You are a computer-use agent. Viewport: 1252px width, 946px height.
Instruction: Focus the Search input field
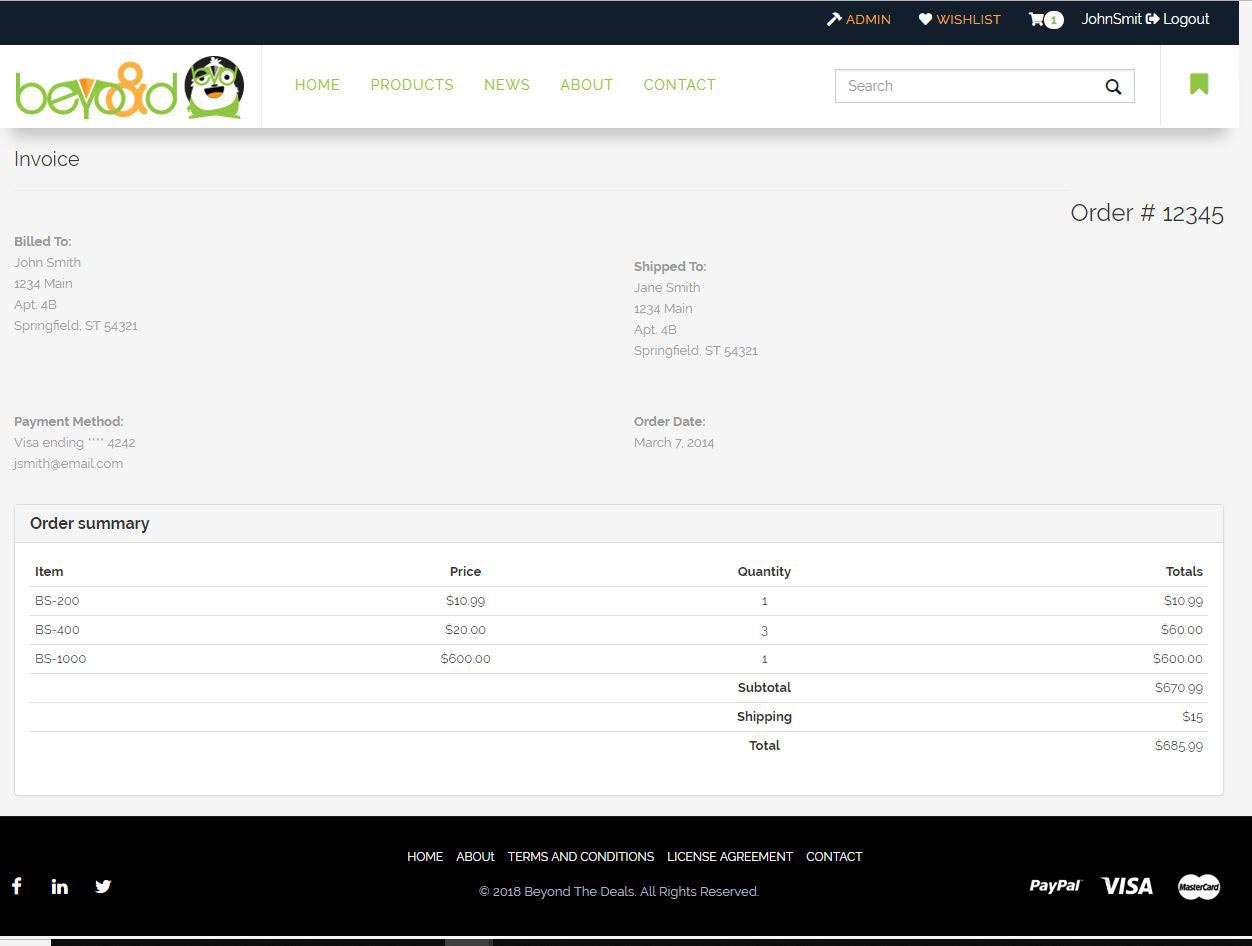pyautogui.click(x=965, y=86)
